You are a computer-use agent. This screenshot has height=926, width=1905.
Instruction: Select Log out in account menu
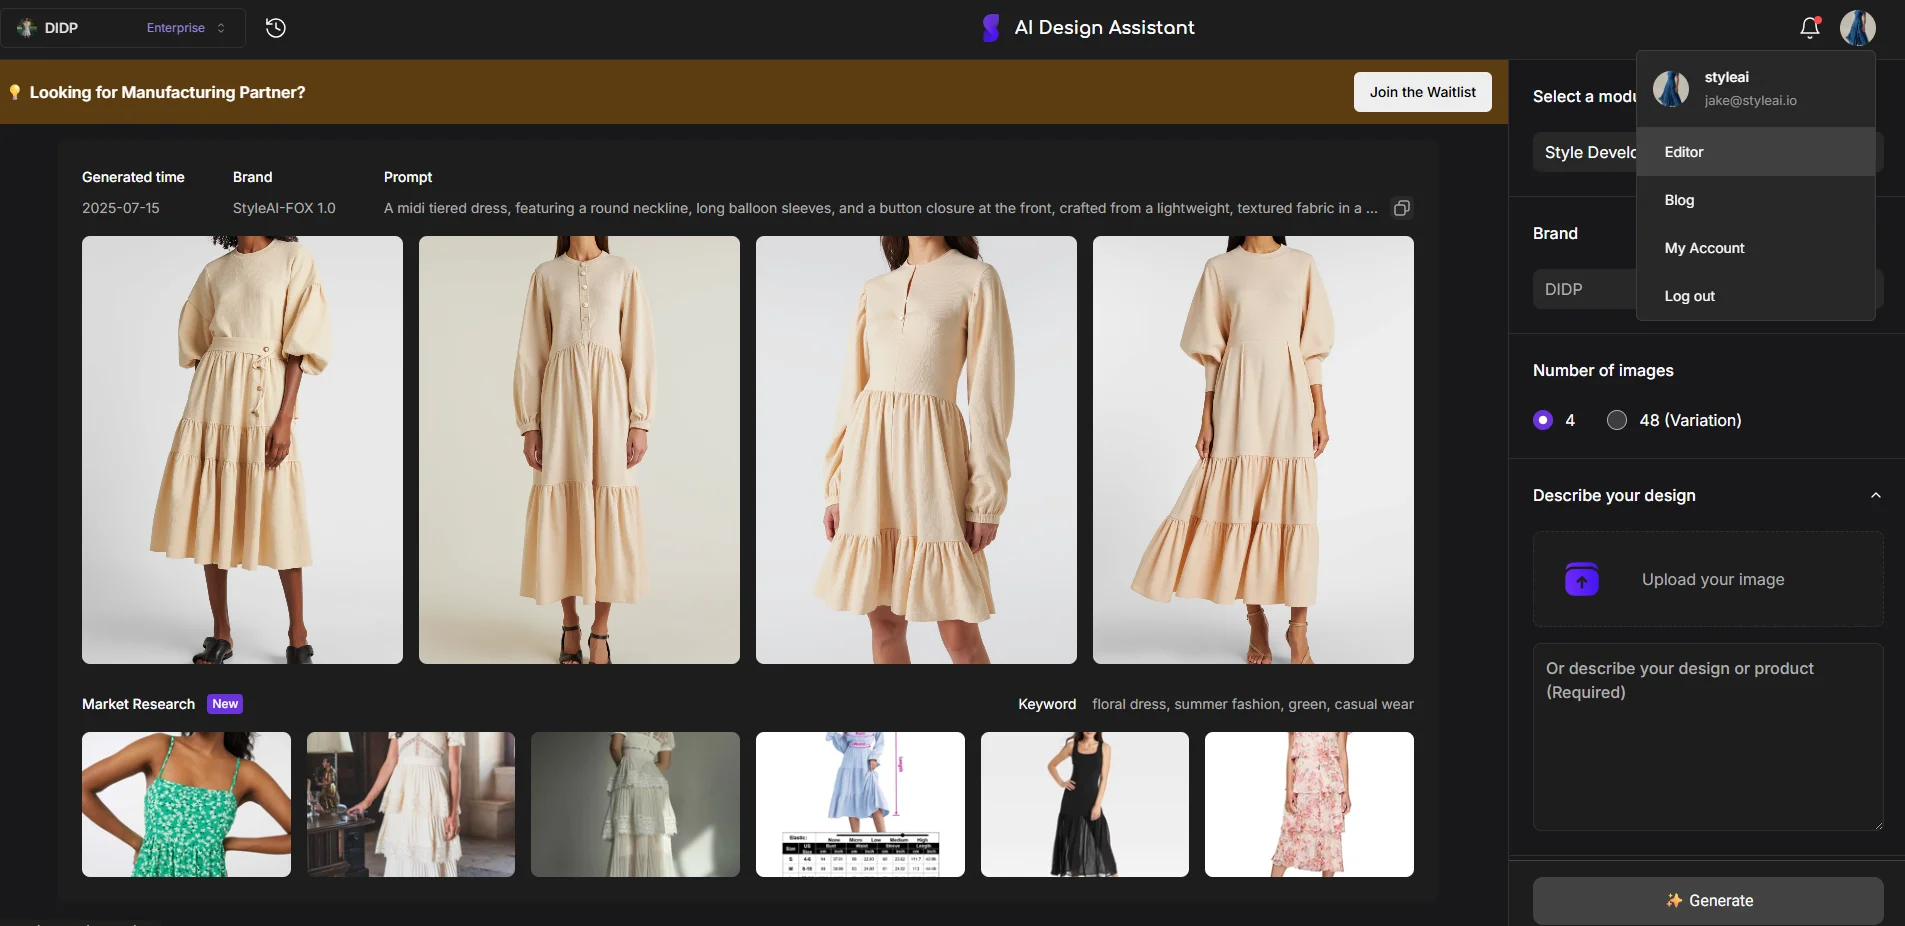pos(1689,296)
